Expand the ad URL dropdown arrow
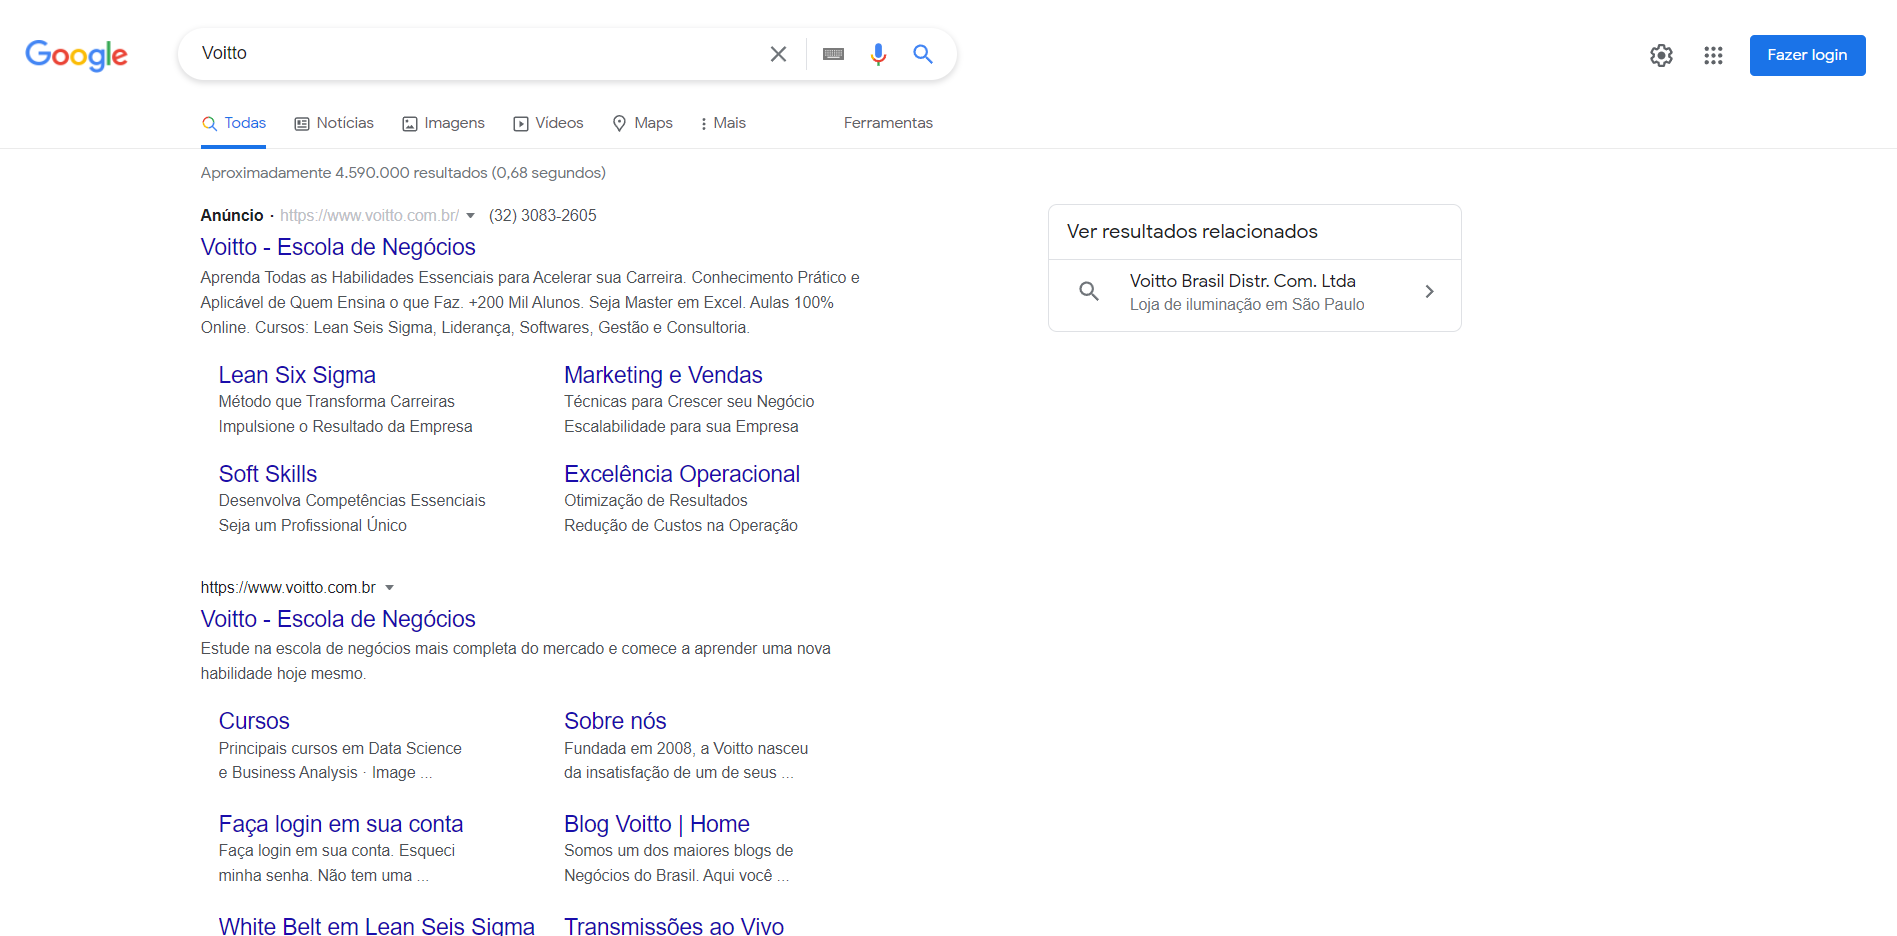The height and width of the screenshot is (936, 1897). pyautogui.click(x=470, y=216)
